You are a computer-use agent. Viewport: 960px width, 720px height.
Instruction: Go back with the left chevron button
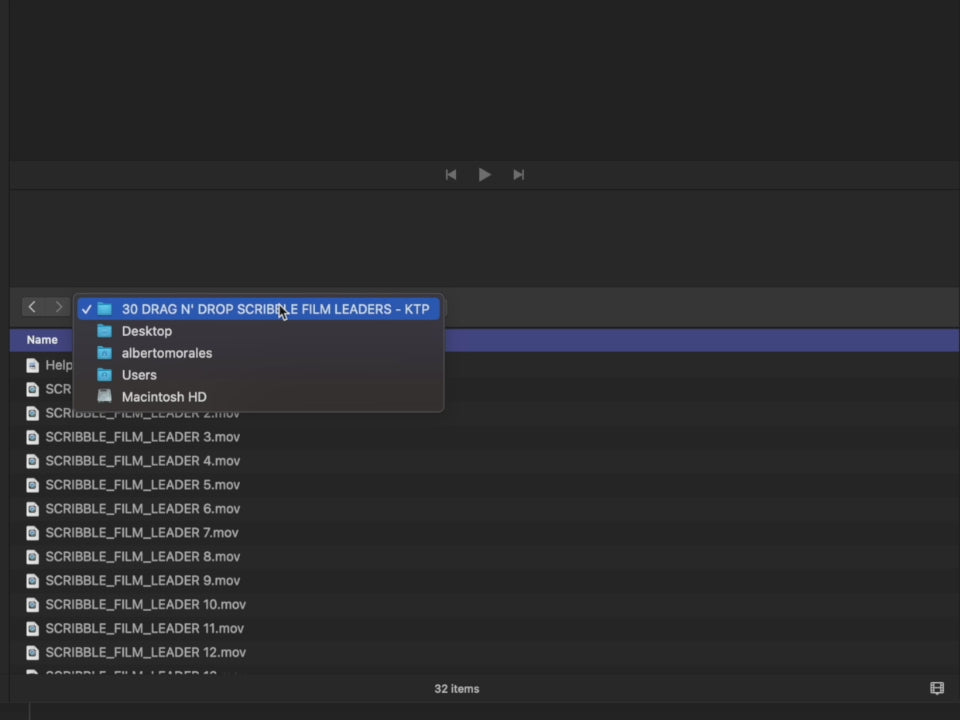(32, 307)
